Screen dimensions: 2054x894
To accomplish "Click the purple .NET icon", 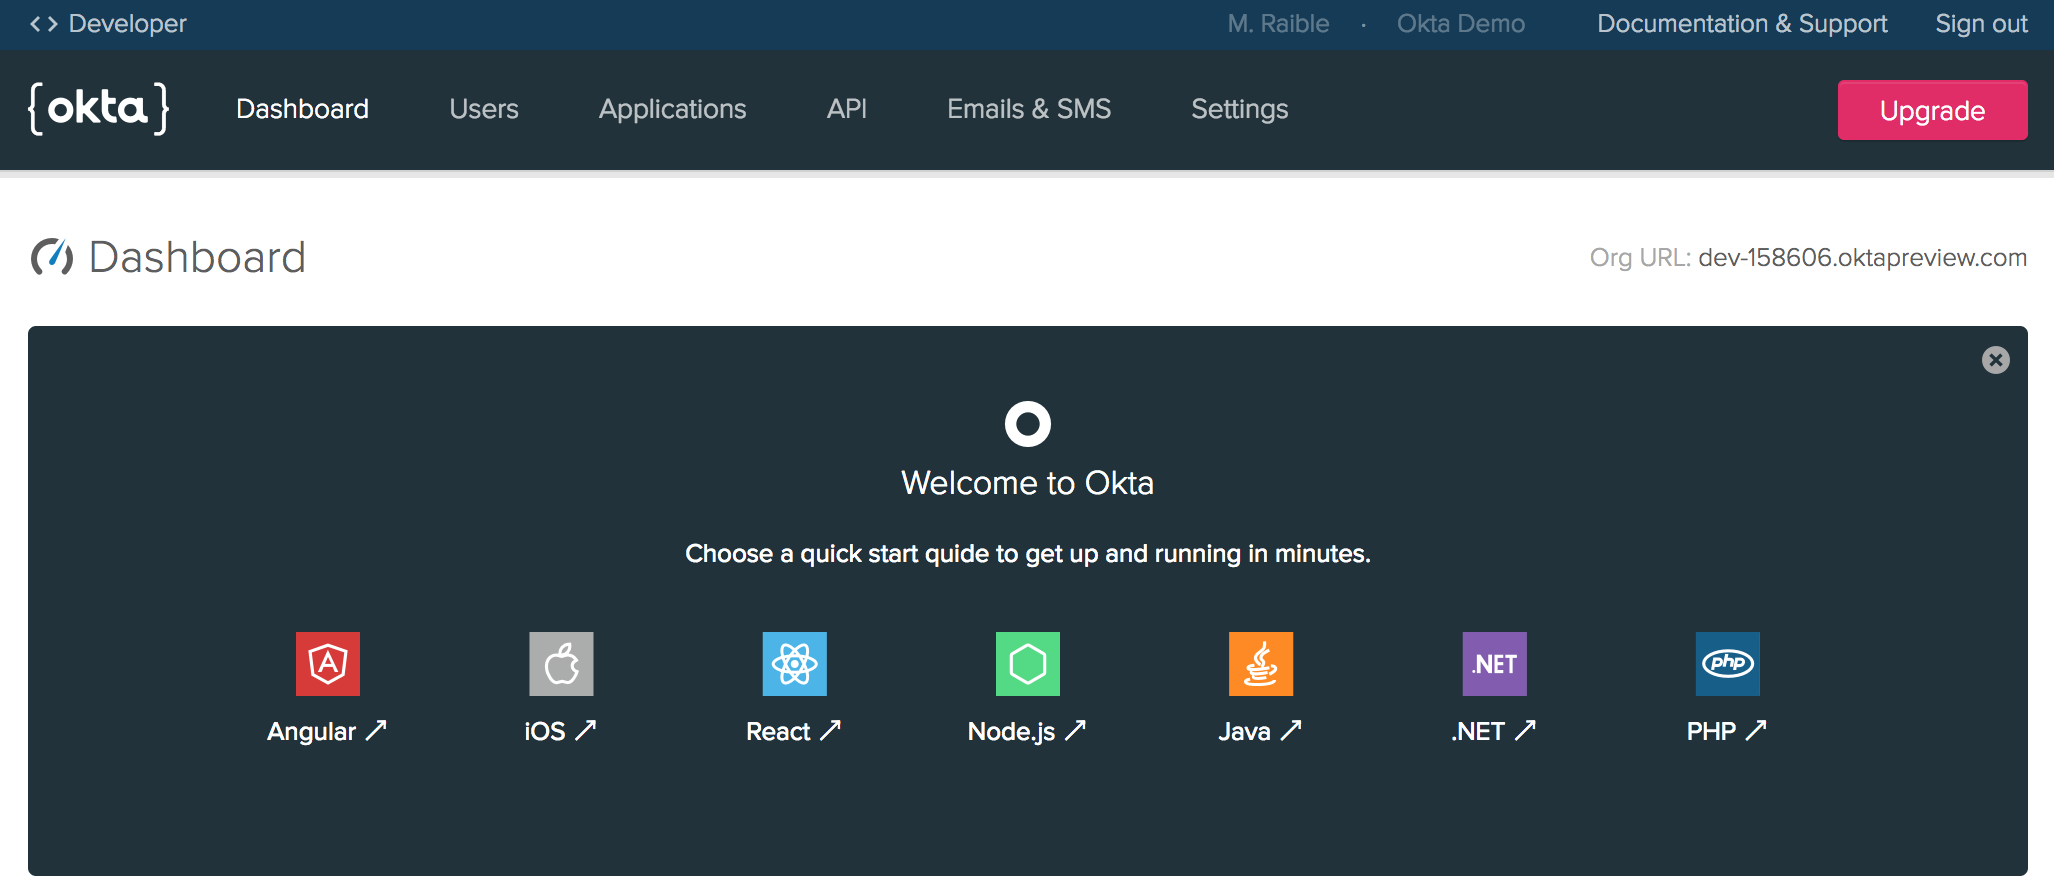I will (1495, 664).
